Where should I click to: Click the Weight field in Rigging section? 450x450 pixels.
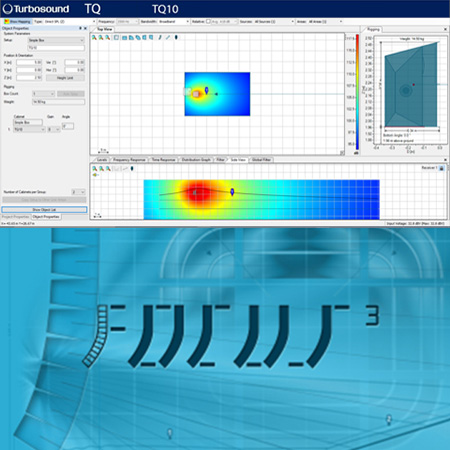(x=58, y=102)
